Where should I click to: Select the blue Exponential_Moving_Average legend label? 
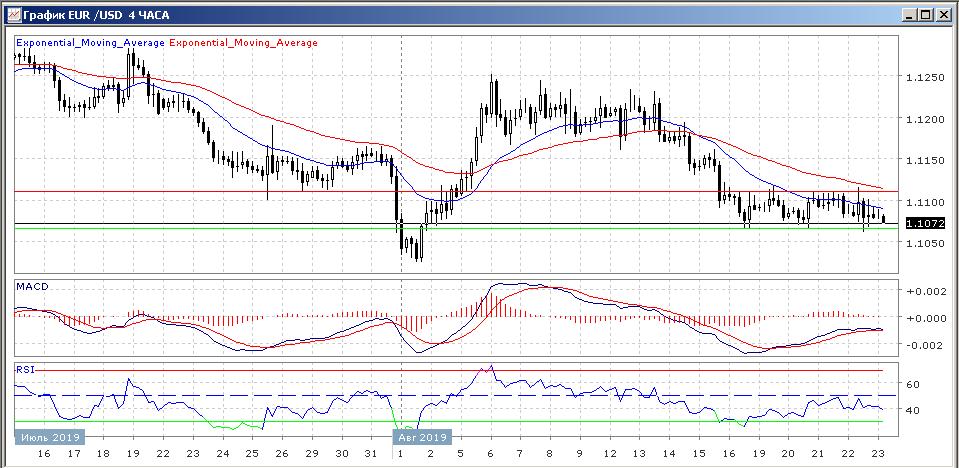coord(91,43)
